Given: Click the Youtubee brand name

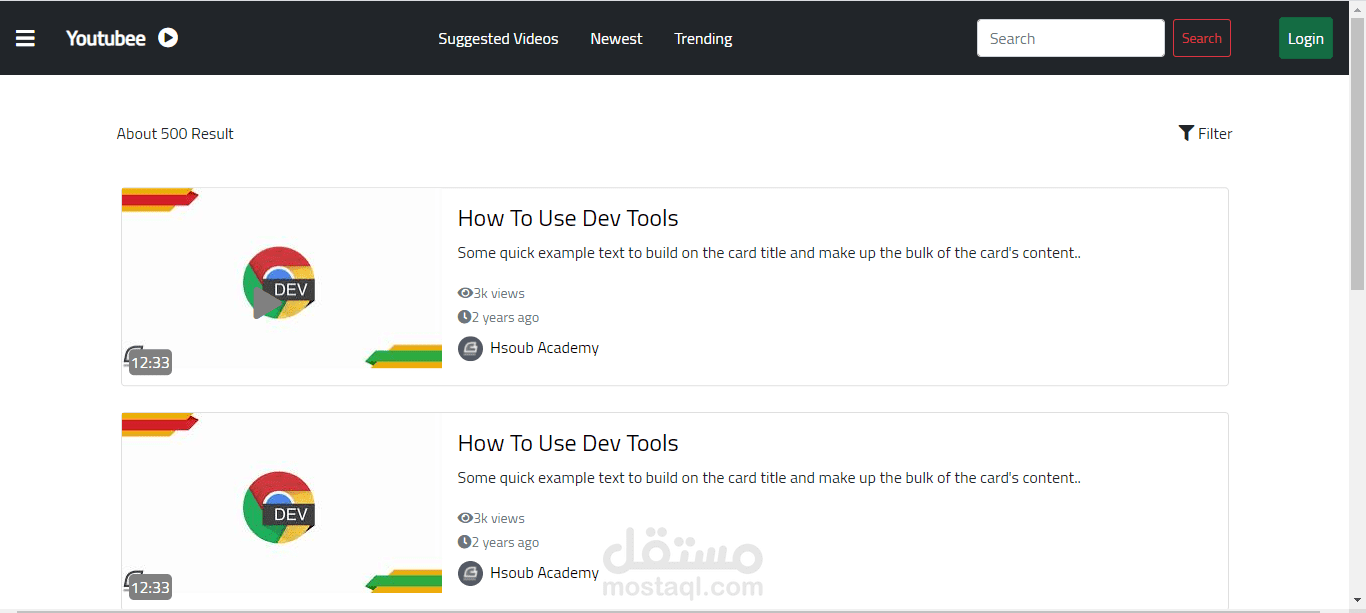Looking at the screenshot, I should pyautogui.click(x=106, y=38).
